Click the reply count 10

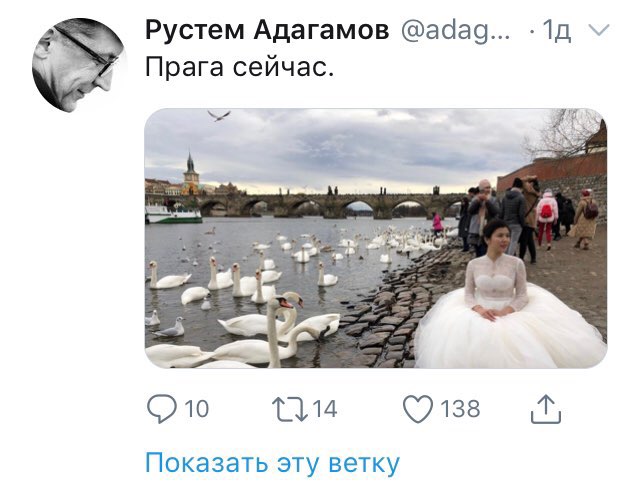pos(197,409)
